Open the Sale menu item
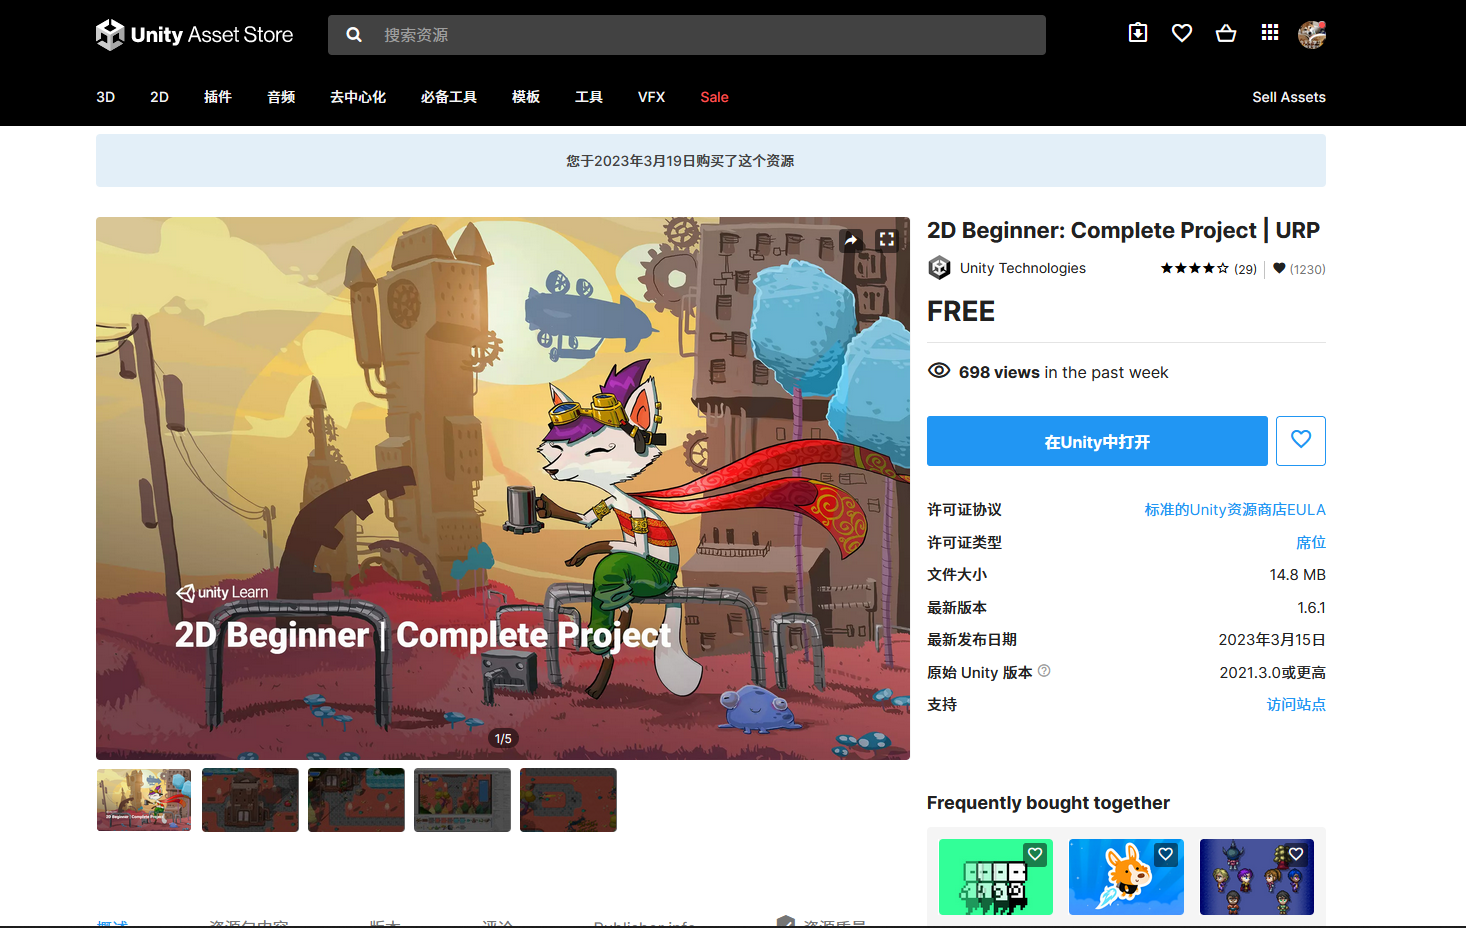 pyautogui.click(x=715, y=97)
